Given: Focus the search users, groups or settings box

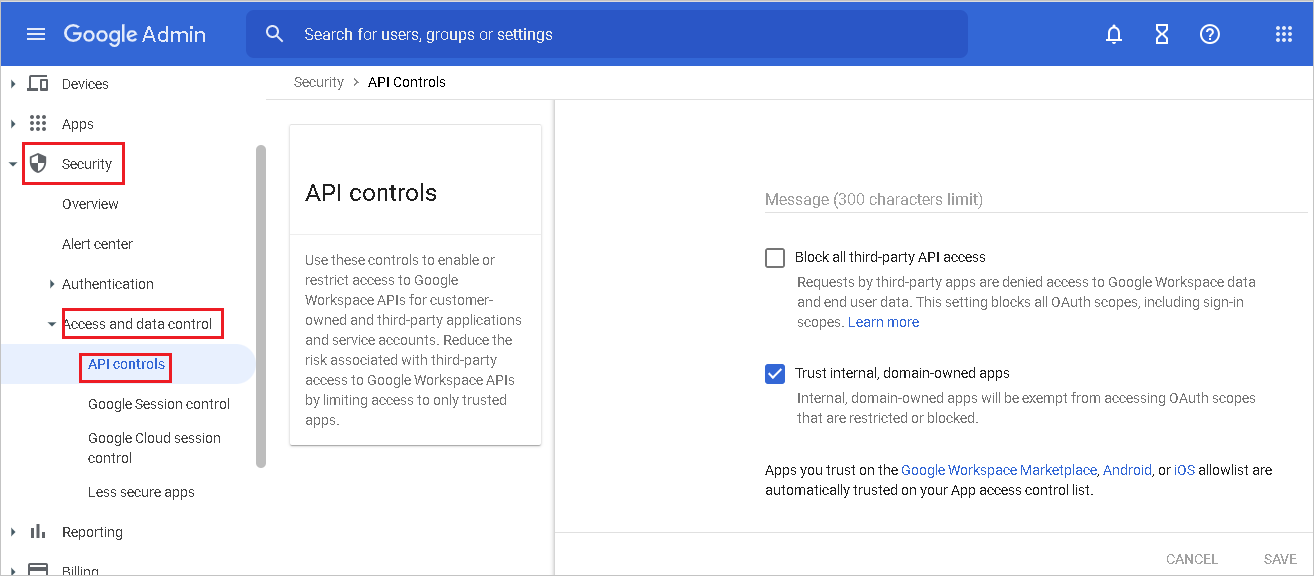Looking at the screenshot, I should [607, 34].
